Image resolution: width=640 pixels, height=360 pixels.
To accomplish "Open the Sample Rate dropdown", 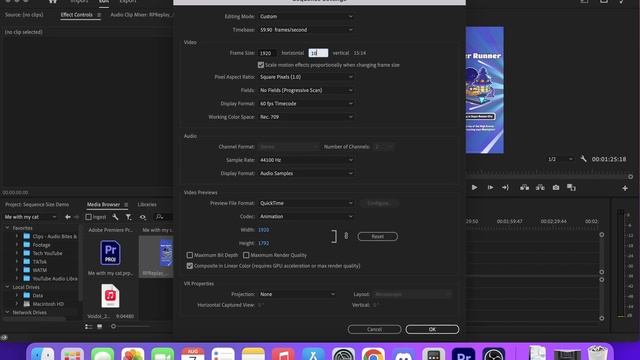I will (x=306, y=160).
